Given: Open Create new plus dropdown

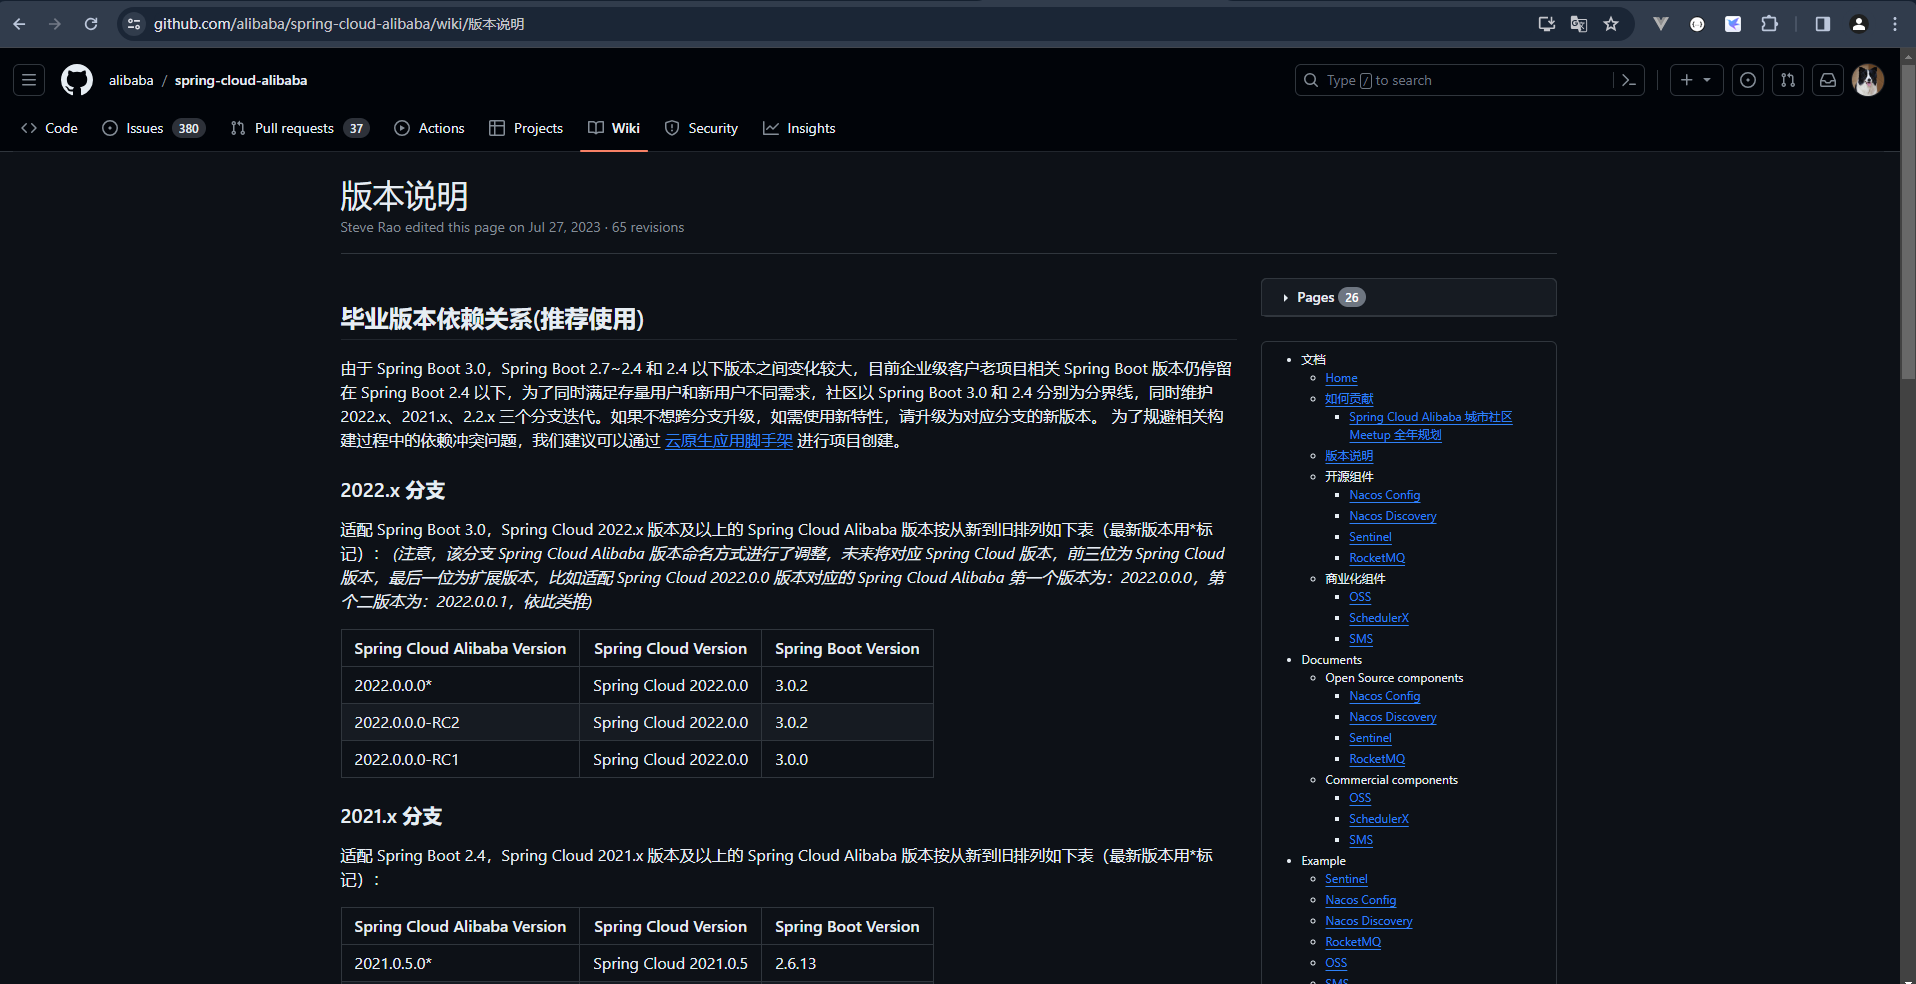Looking at the screenshot, I should pos(1696,80).
